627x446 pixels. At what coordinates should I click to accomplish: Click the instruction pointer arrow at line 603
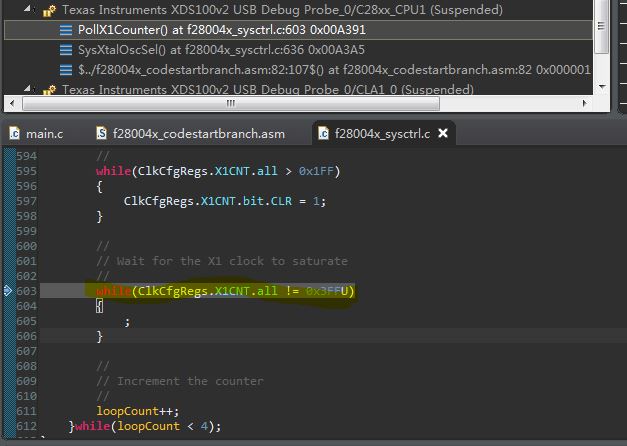[8, 290]
